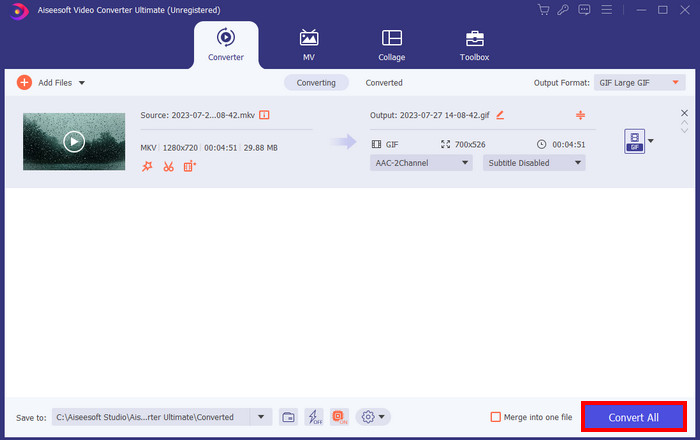Switch to the MV tab
The width and height of the screenshot is (700, 440).
308,45
